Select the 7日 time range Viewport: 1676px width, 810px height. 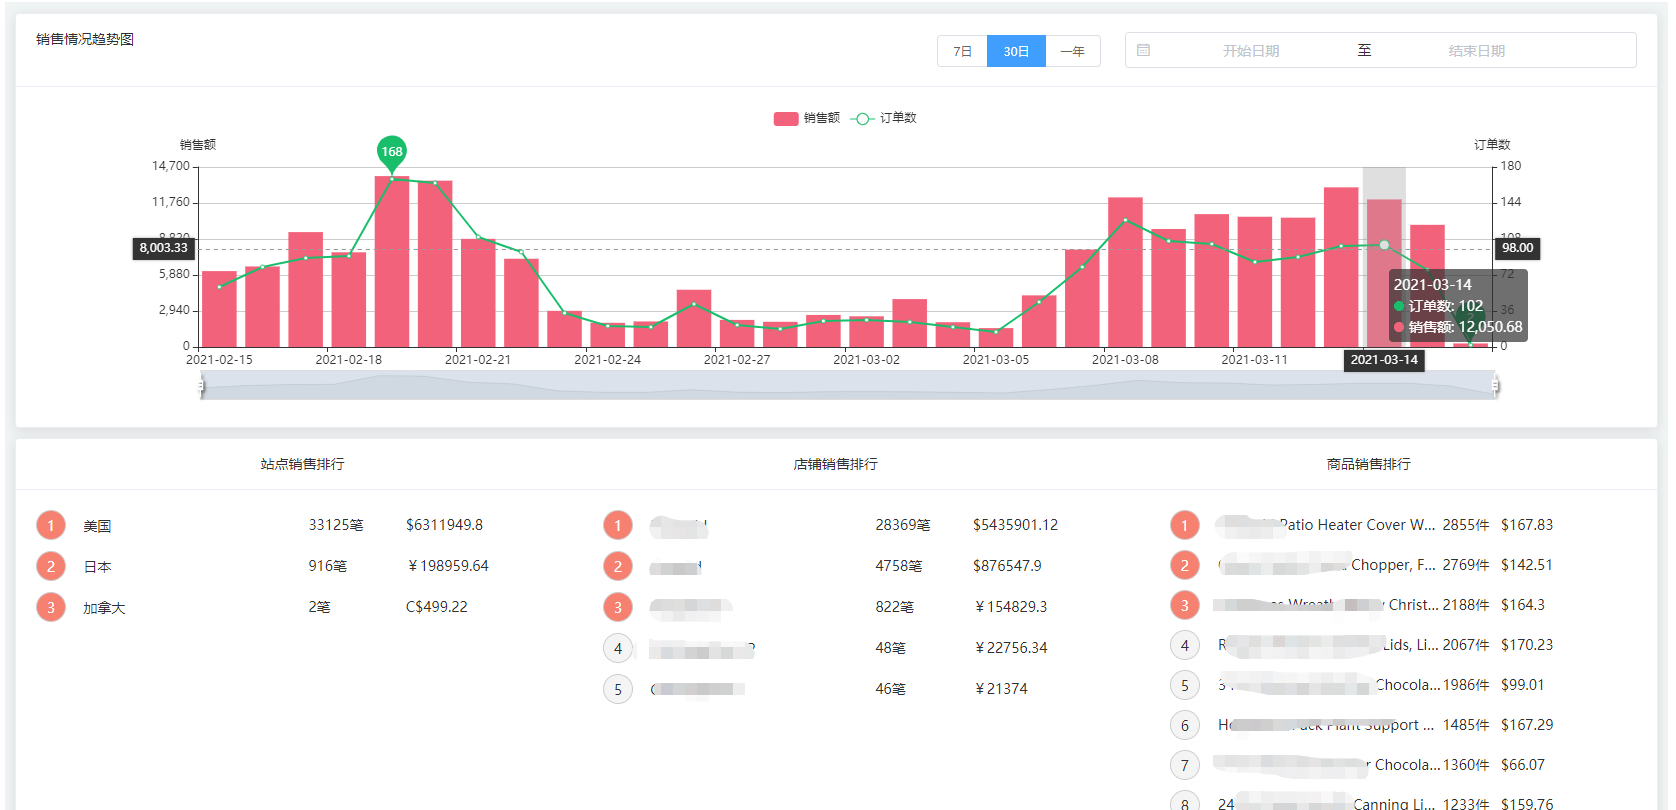point(962,51)
